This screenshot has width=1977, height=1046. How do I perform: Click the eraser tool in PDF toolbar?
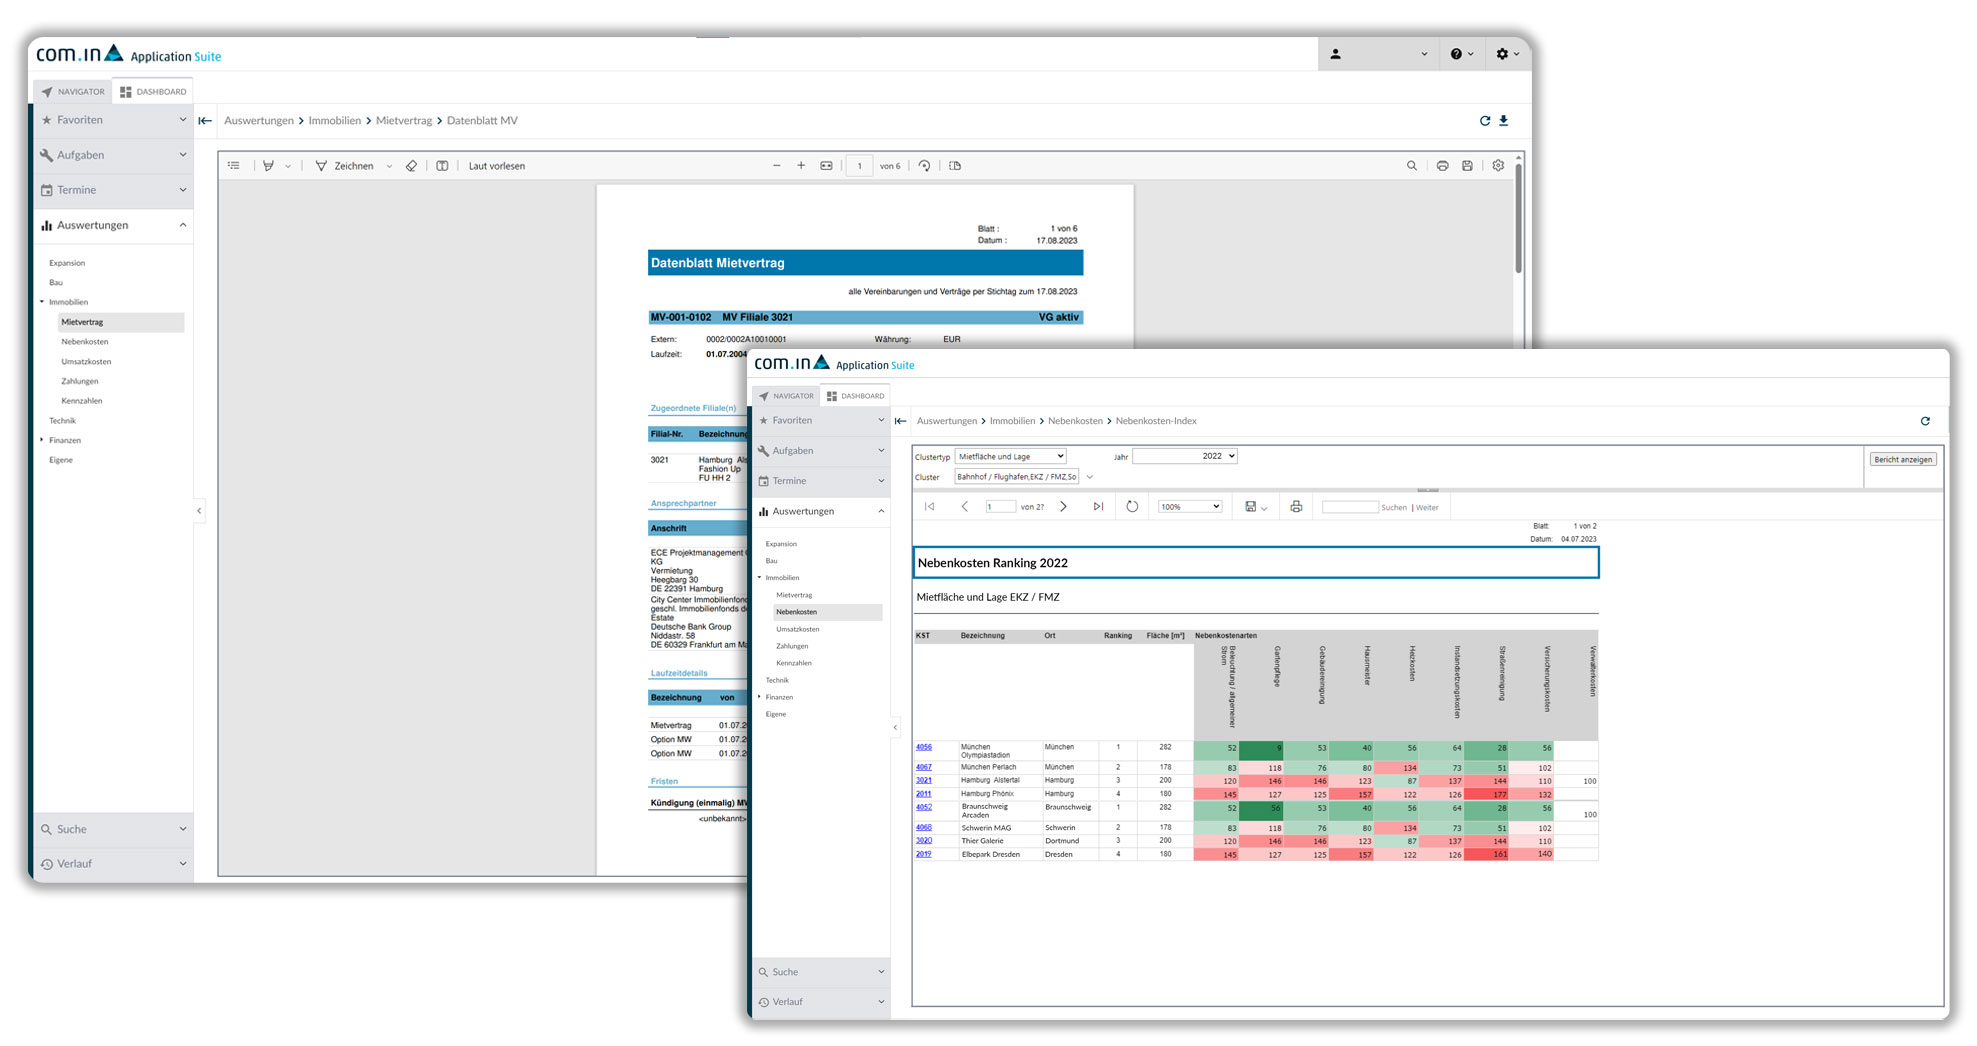click(411, 166)
